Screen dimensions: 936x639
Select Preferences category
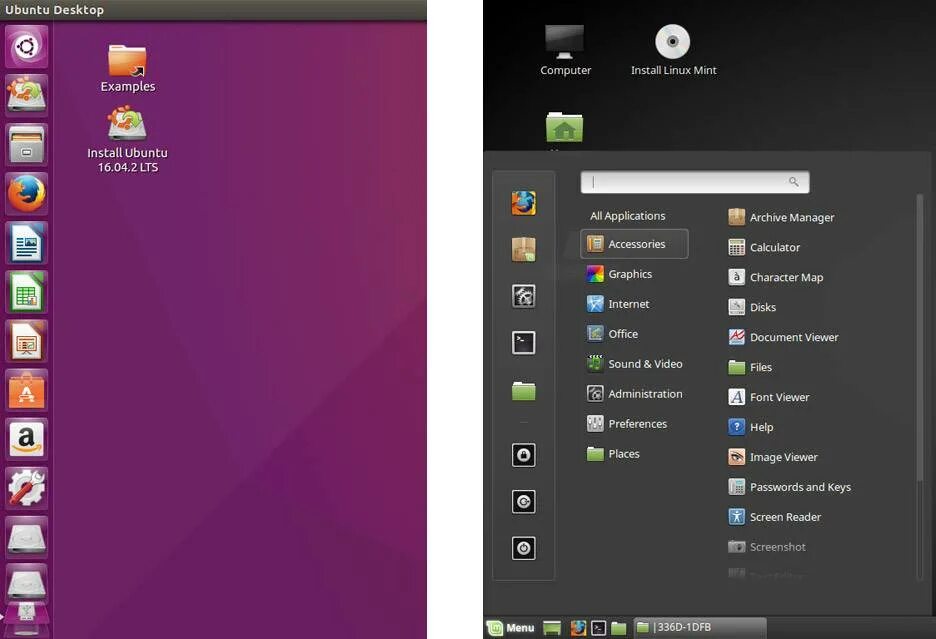point(627,423)
